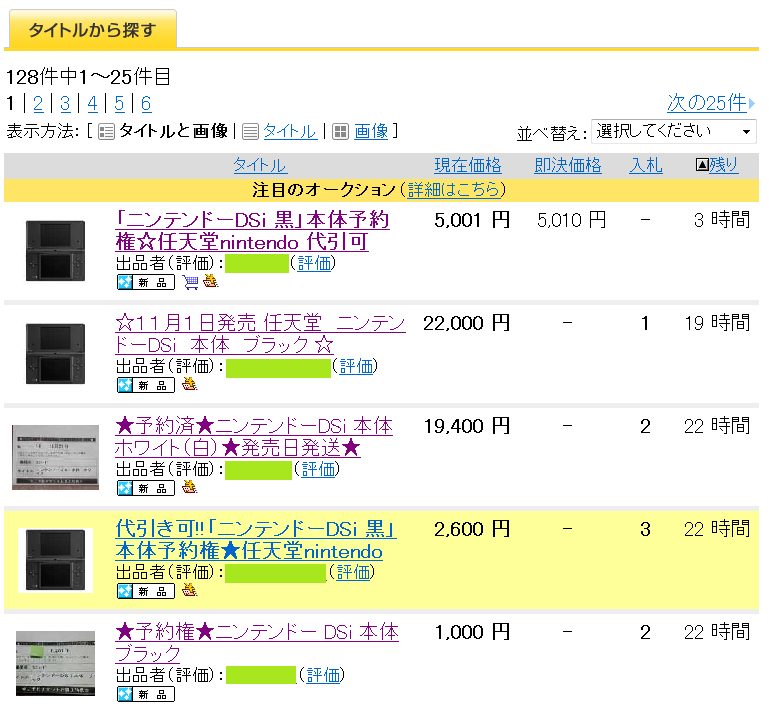This screenshot has height=710, width=769.
Task: Click thumbnail of the 2,600 円 listing
Action: [x=55, y=560]
